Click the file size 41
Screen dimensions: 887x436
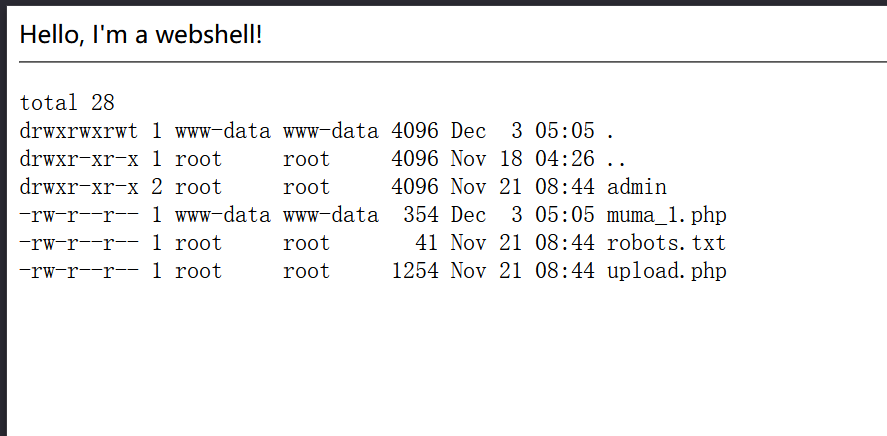(x=426, y=243)
